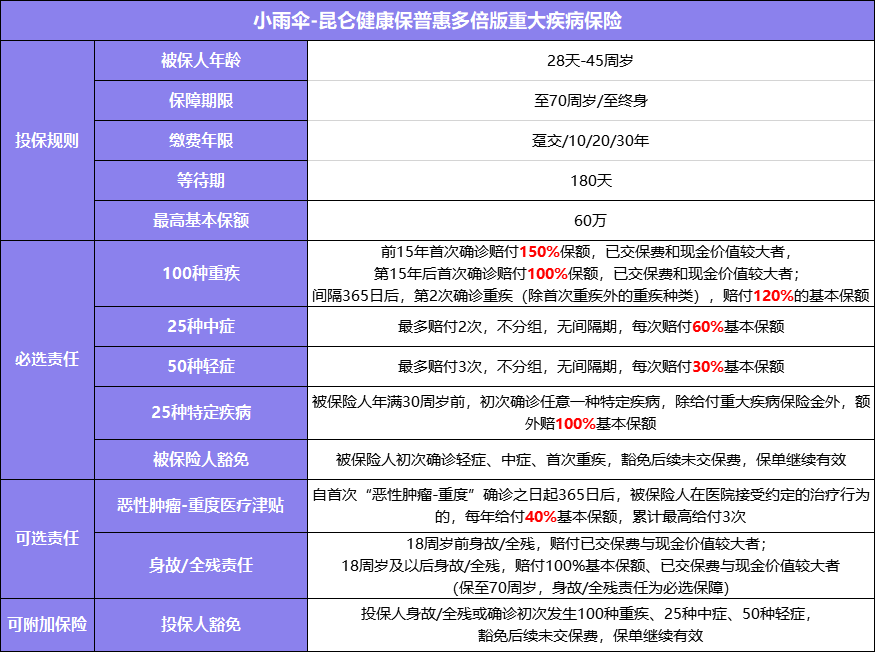875x653 pixels.
Task: Click the 25种特定疾病 label cell
Action: point(201,412)
